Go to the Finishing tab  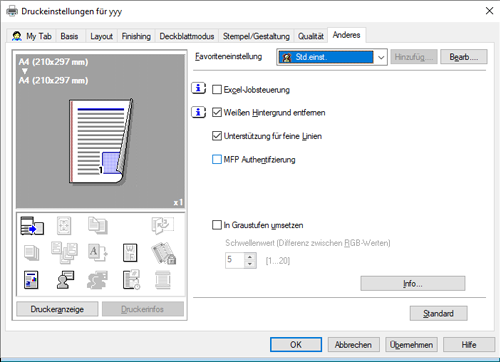136,36
